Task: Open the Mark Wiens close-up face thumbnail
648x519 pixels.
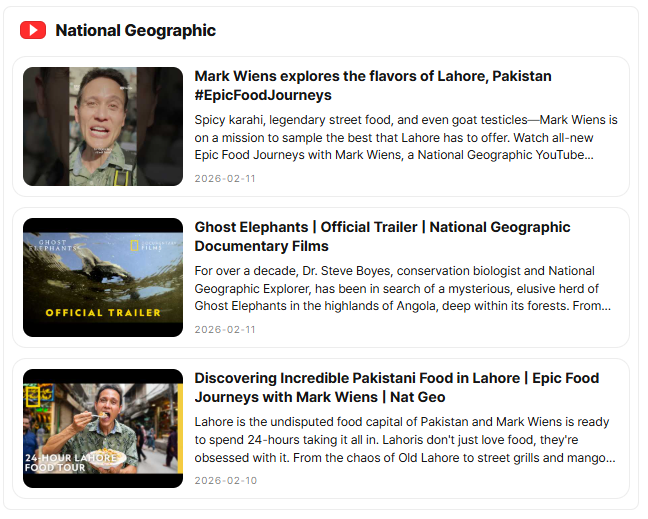Action: (x=103, y=126)
